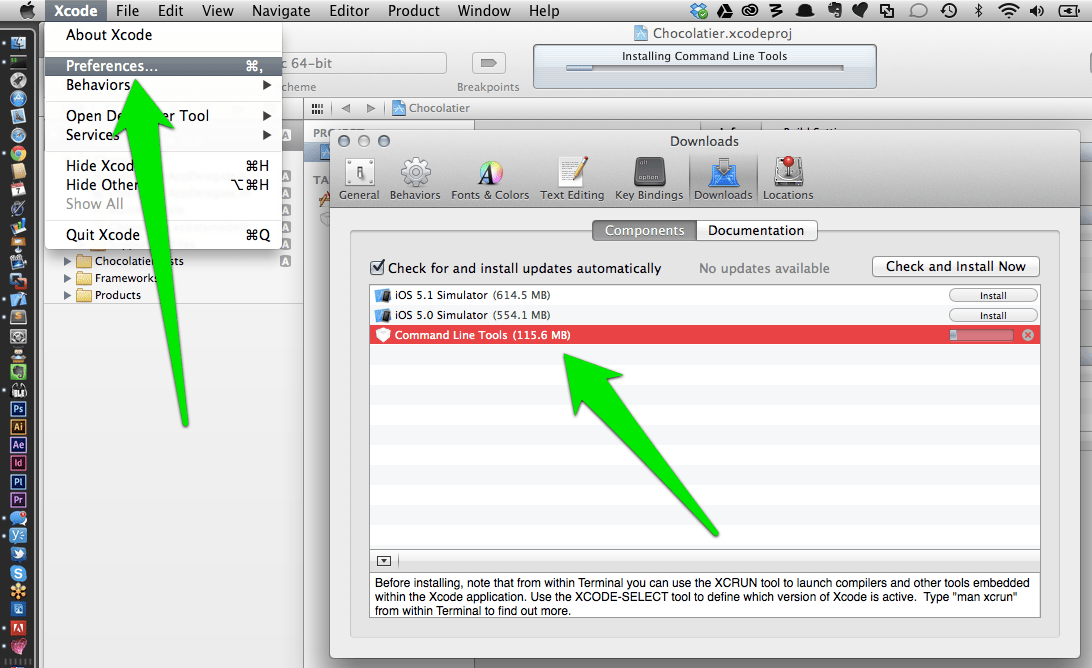Open the Editor menu
Screen dimensions: 1092x668
[349, 10]
